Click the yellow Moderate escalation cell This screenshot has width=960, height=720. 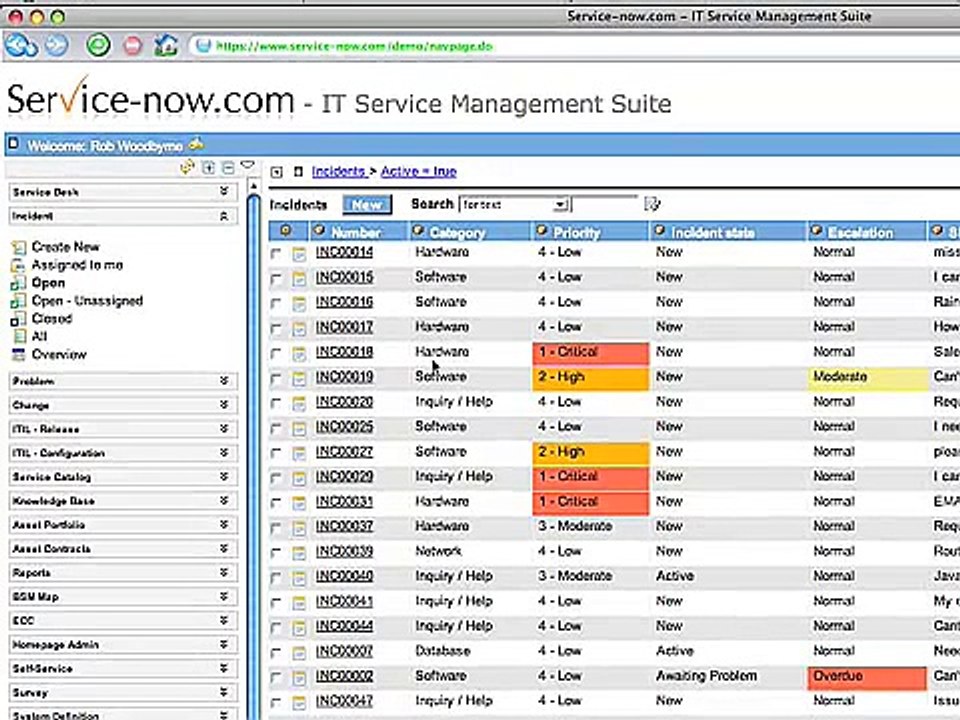(868, 378)
